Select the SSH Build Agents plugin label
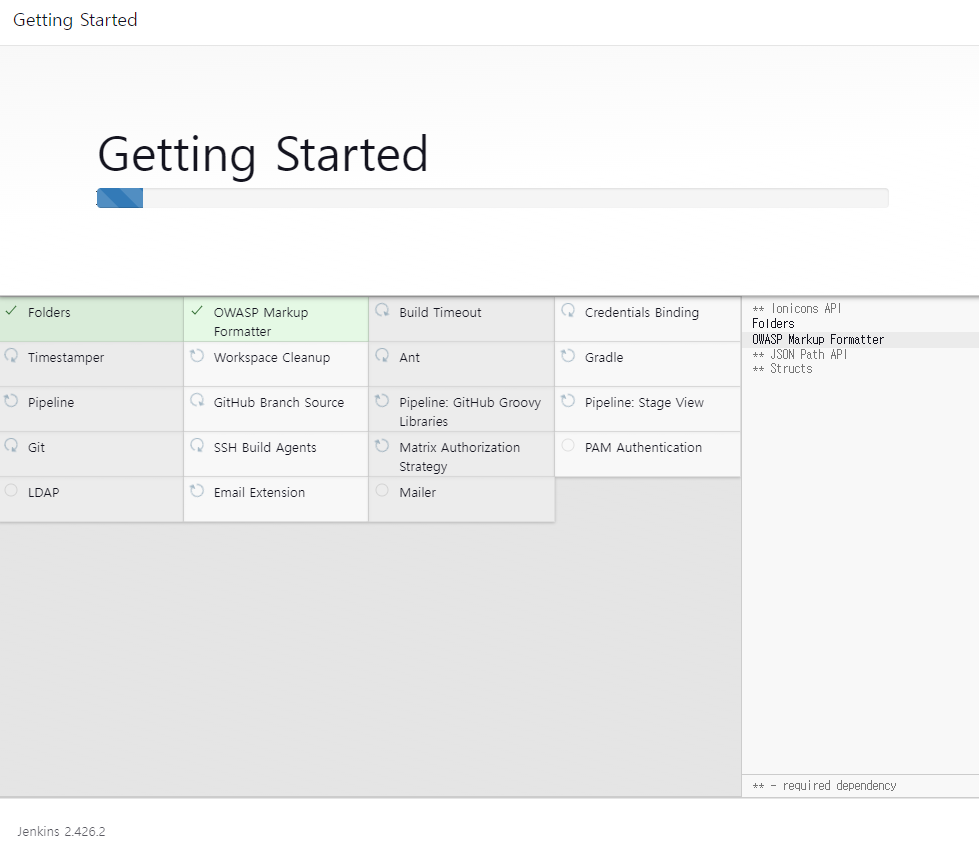Viewport: 979px width, 845px height. point(265,447)
